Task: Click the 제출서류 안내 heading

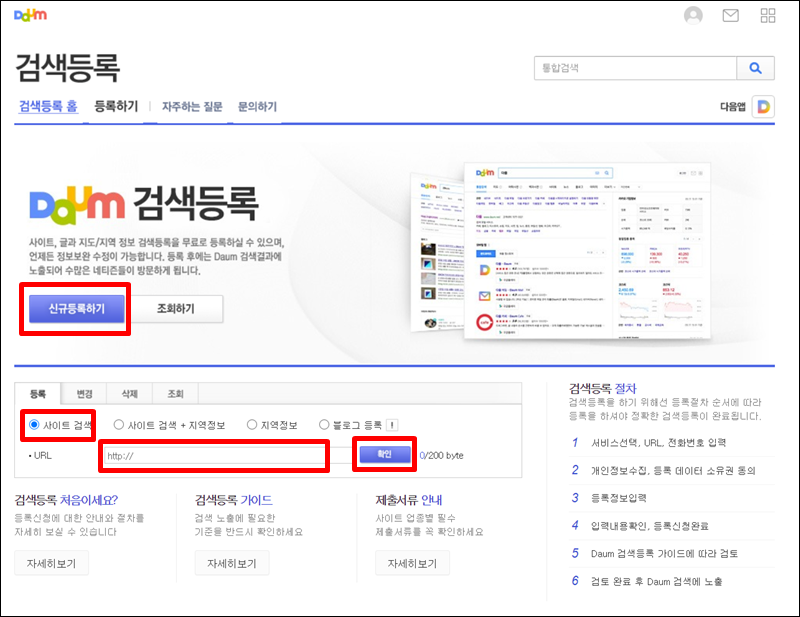Action: click(409, 500)
